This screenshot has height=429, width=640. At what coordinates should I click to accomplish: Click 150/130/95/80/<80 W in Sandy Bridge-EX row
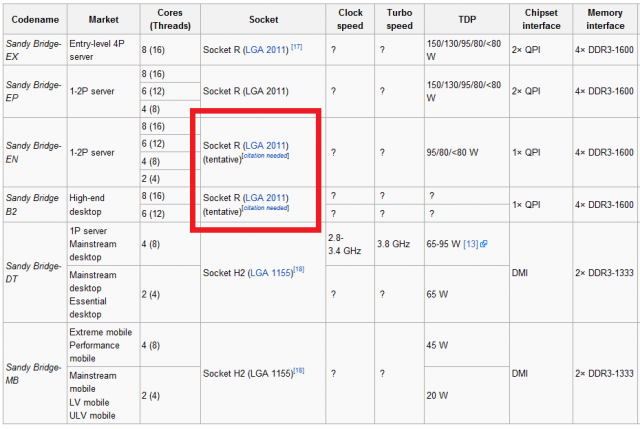[x=467, y=50]
